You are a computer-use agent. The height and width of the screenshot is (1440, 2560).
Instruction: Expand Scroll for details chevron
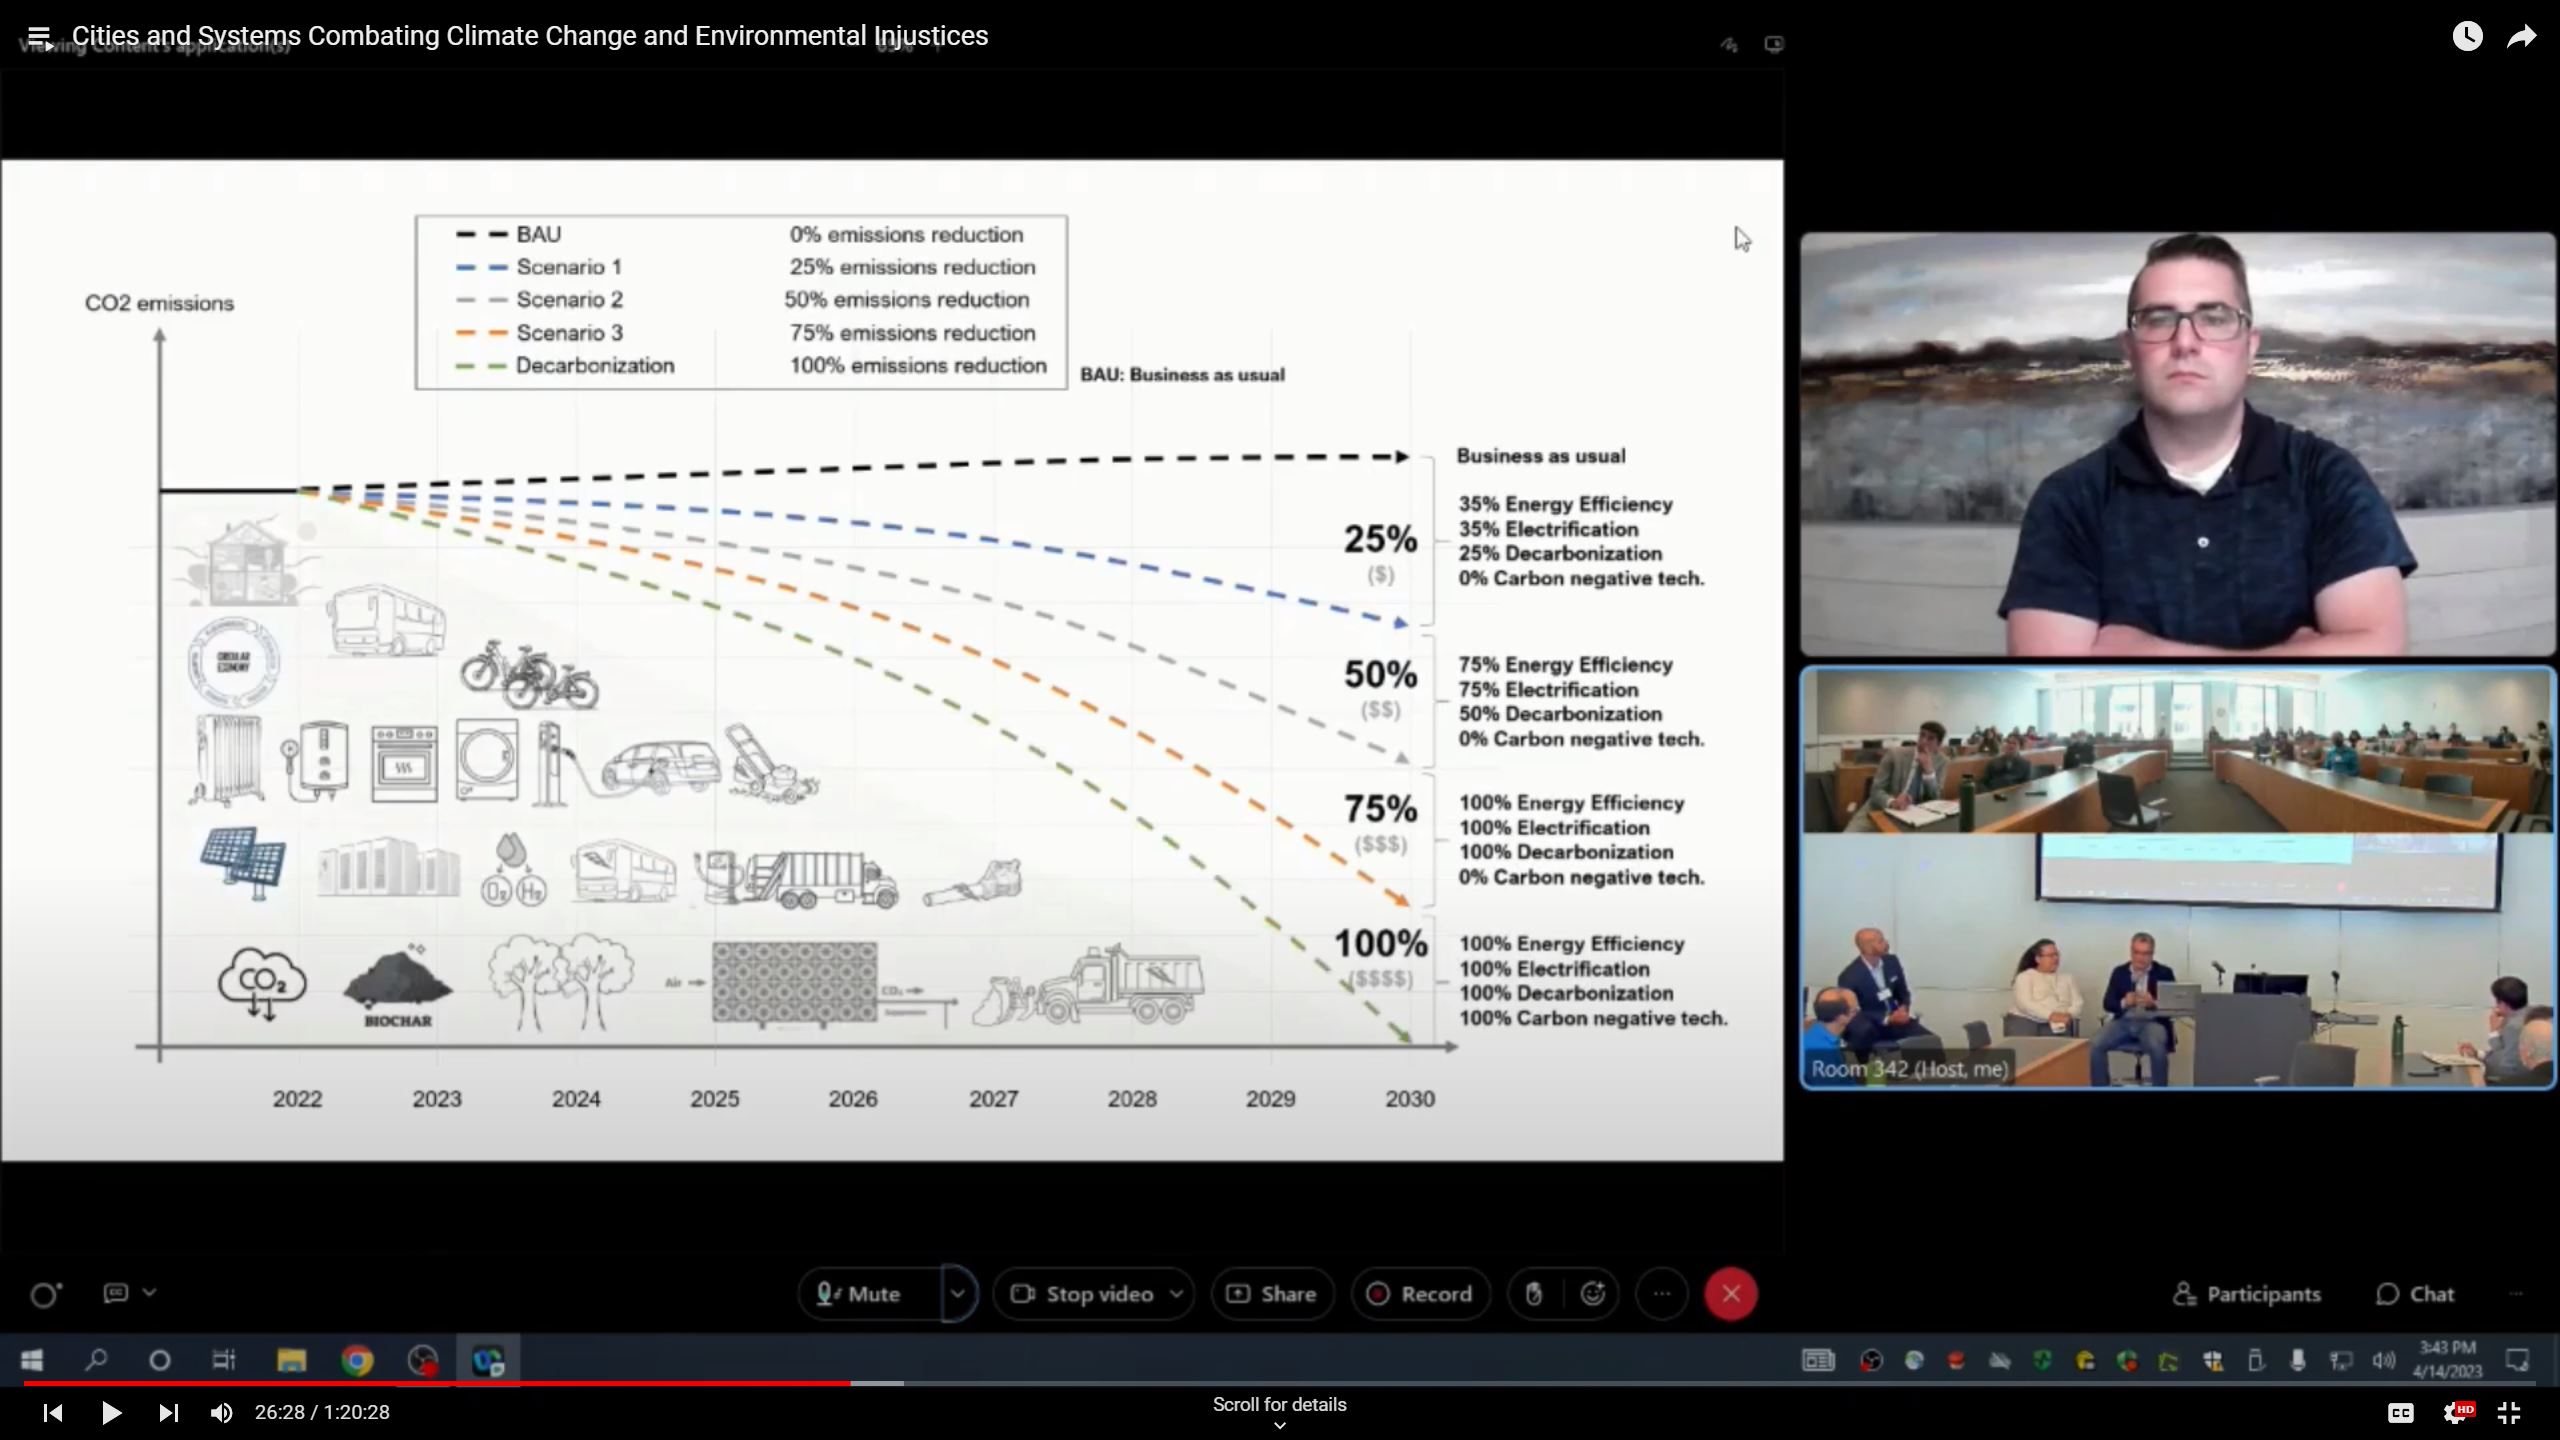tap(1279, 1426)
